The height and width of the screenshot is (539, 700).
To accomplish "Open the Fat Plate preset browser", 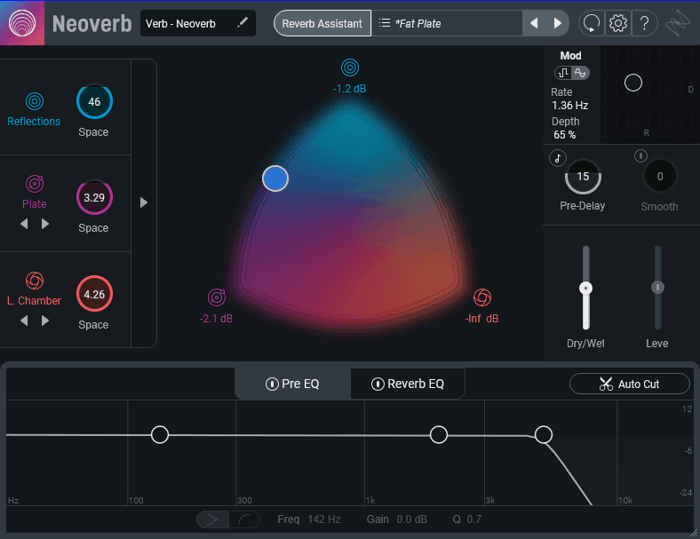I will click(x=446, y=23).
